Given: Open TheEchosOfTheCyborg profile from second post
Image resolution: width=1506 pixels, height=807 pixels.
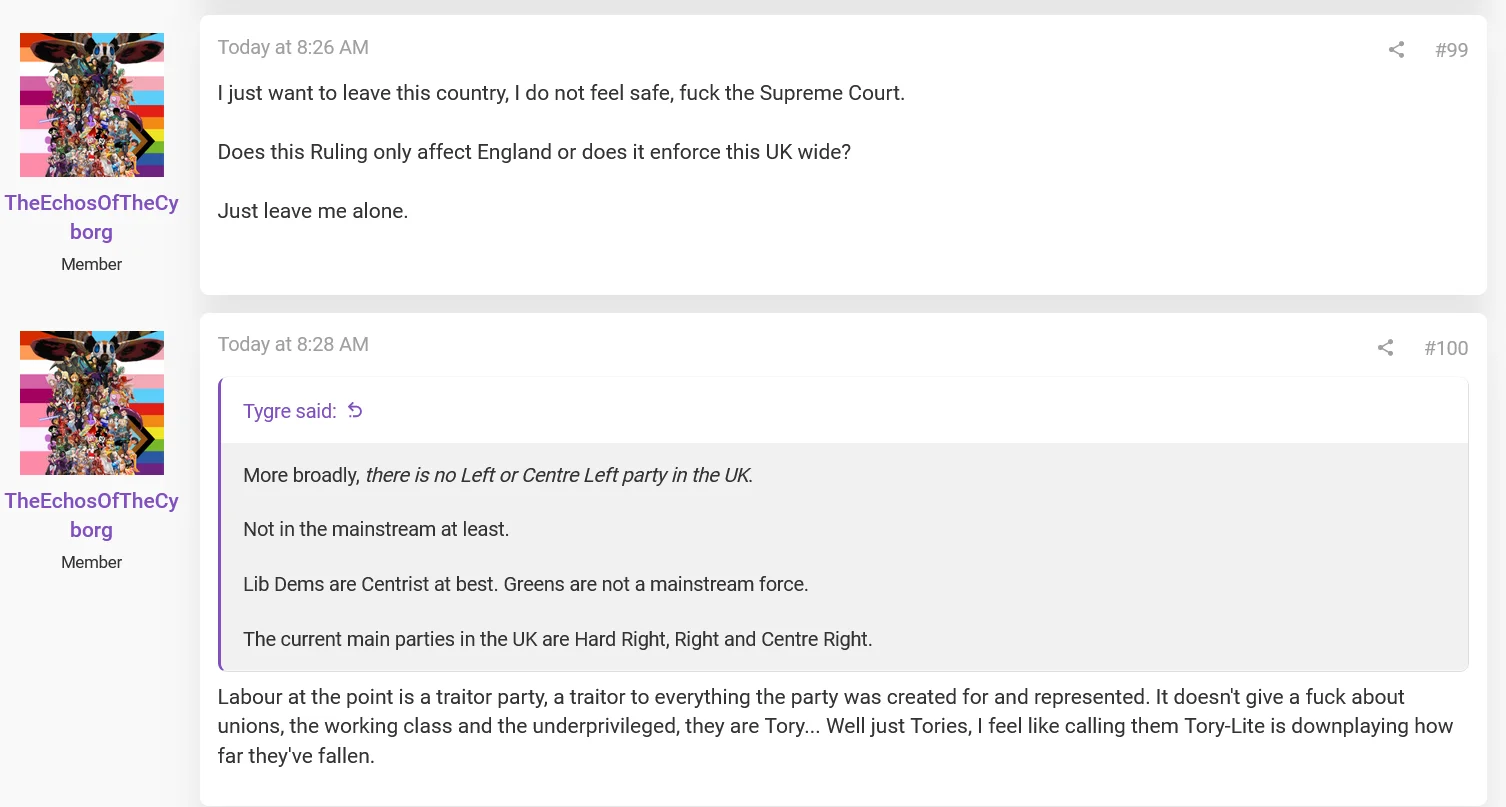Looking at the screenshot, I should coord(92,515).
